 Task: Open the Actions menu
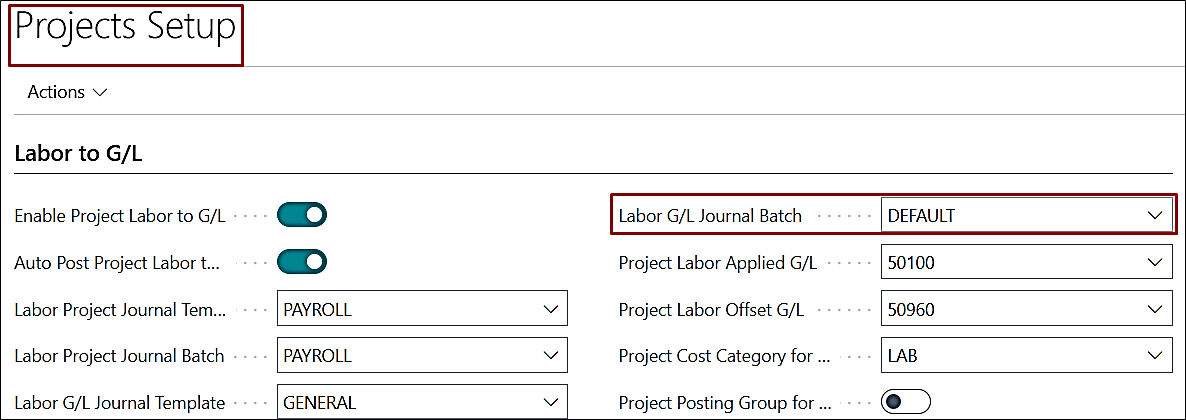click(x=67, y=92)
